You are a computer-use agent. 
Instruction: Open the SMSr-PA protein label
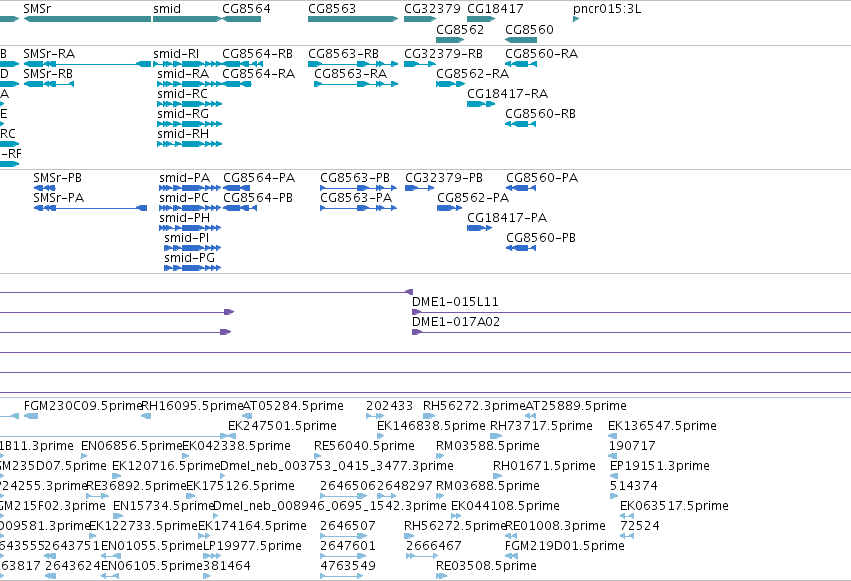tap(58, 198)
